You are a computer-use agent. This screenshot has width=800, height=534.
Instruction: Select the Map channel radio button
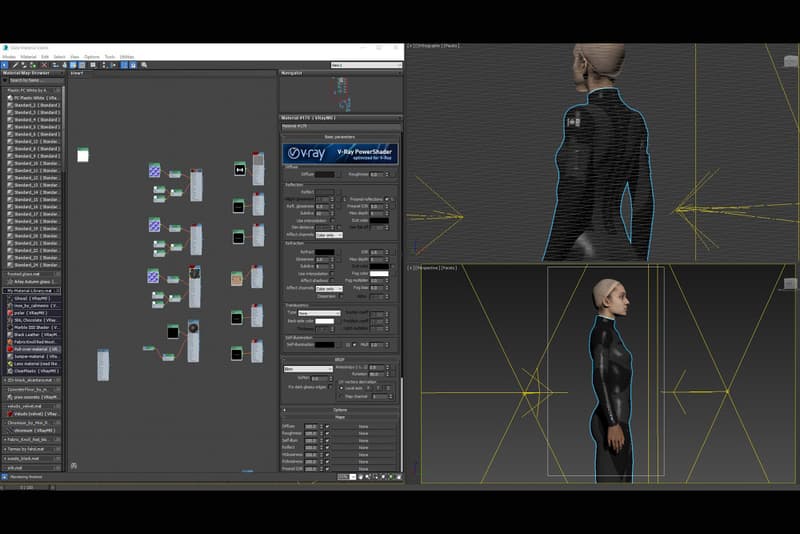point(341,396)
